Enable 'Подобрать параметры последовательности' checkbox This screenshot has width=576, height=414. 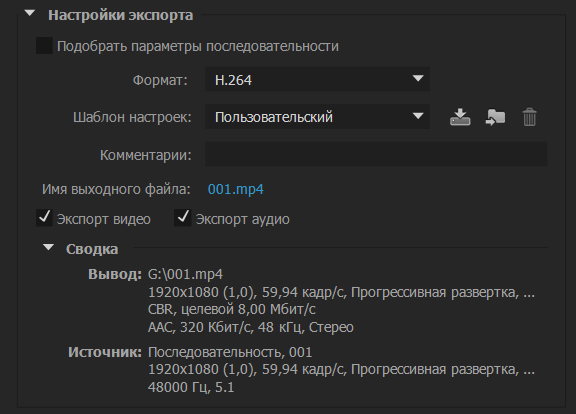click(44, 46)
